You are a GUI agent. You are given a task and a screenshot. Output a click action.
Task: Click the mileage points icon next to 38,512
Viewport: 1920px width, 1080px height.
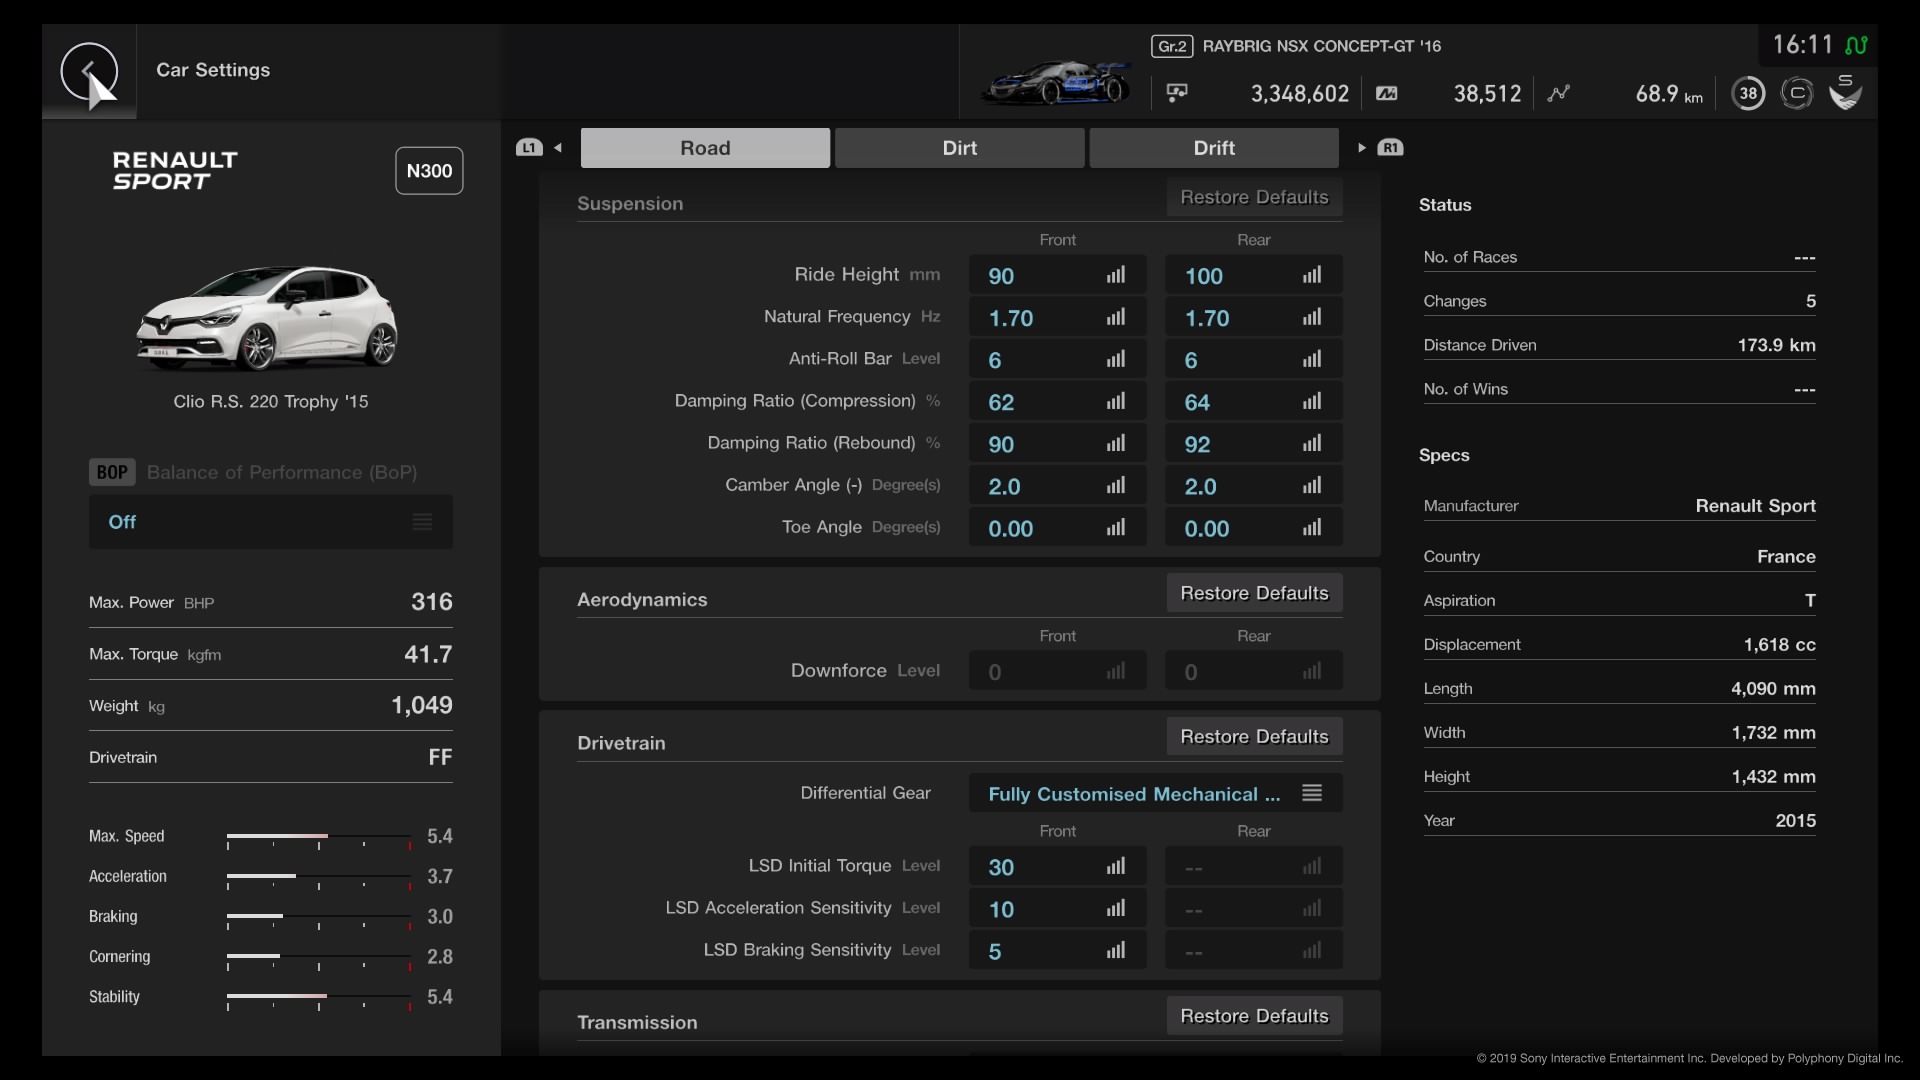click(x=1387, y=93)
